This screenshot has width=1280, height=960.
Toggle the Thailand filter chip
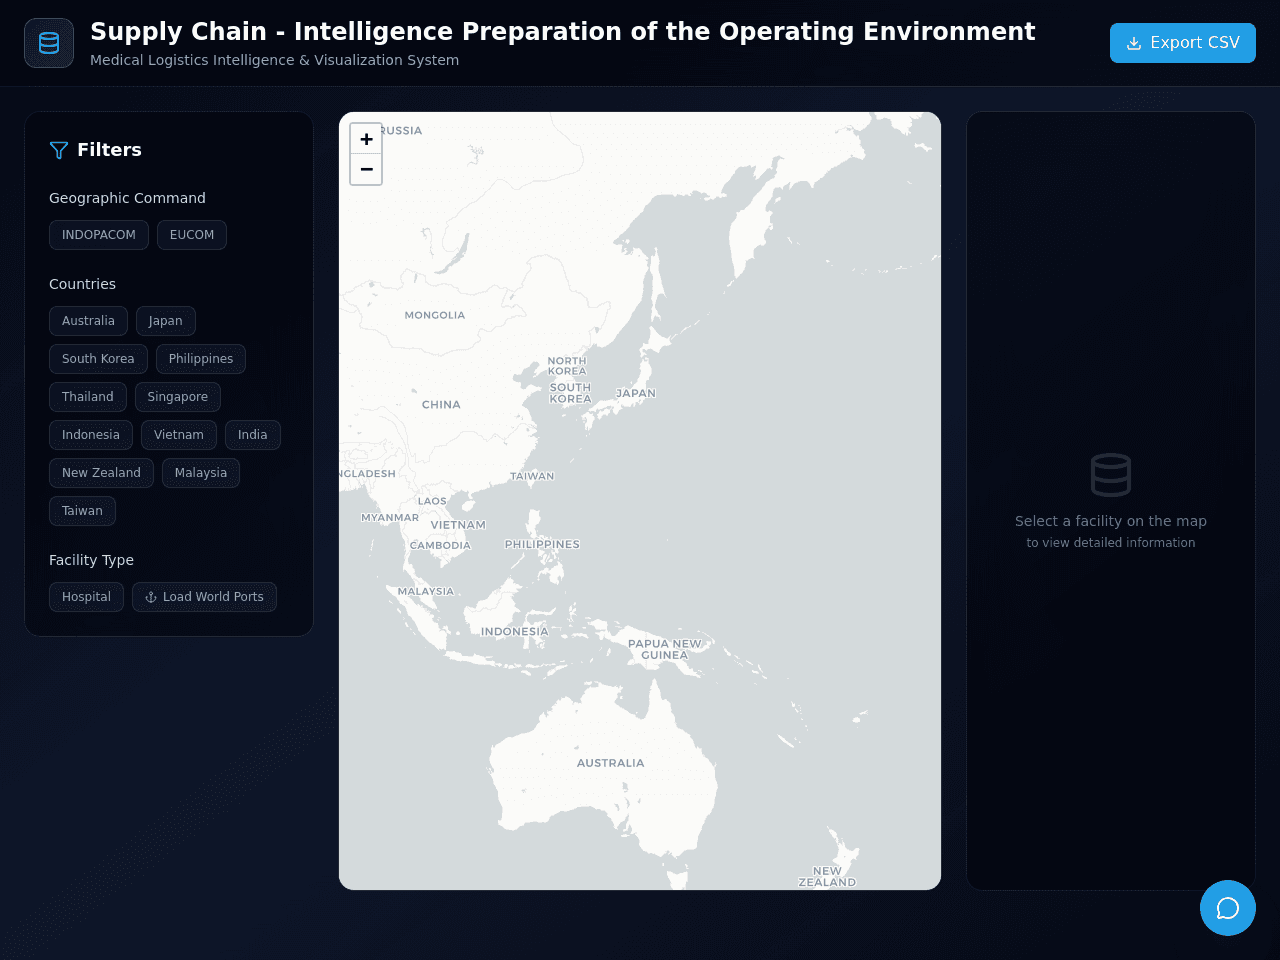pos(88,397)
